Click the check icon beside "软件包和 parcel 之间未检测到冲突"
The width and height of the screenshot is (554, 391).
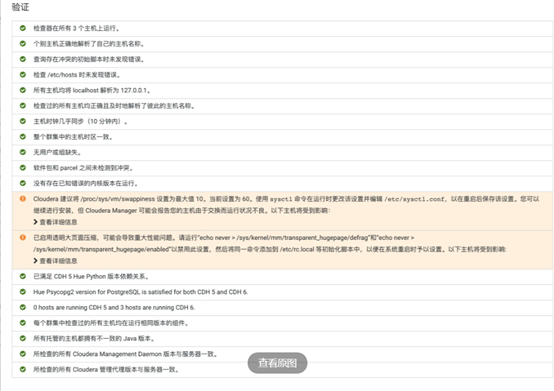[x=23, y=167]
